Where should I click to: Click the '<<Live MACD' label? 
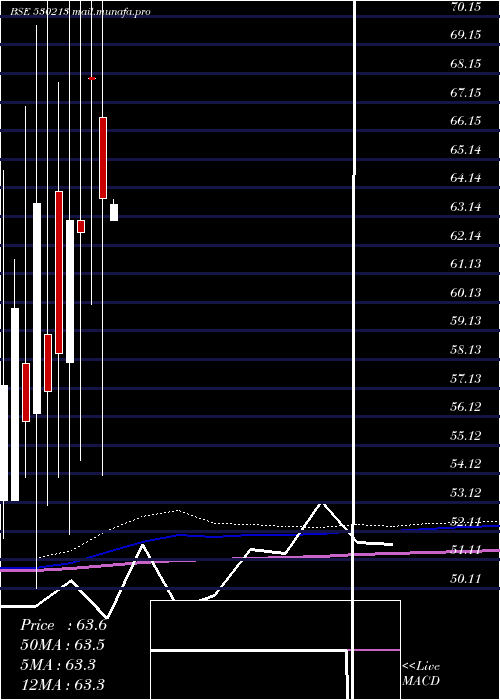pos(421,673)
